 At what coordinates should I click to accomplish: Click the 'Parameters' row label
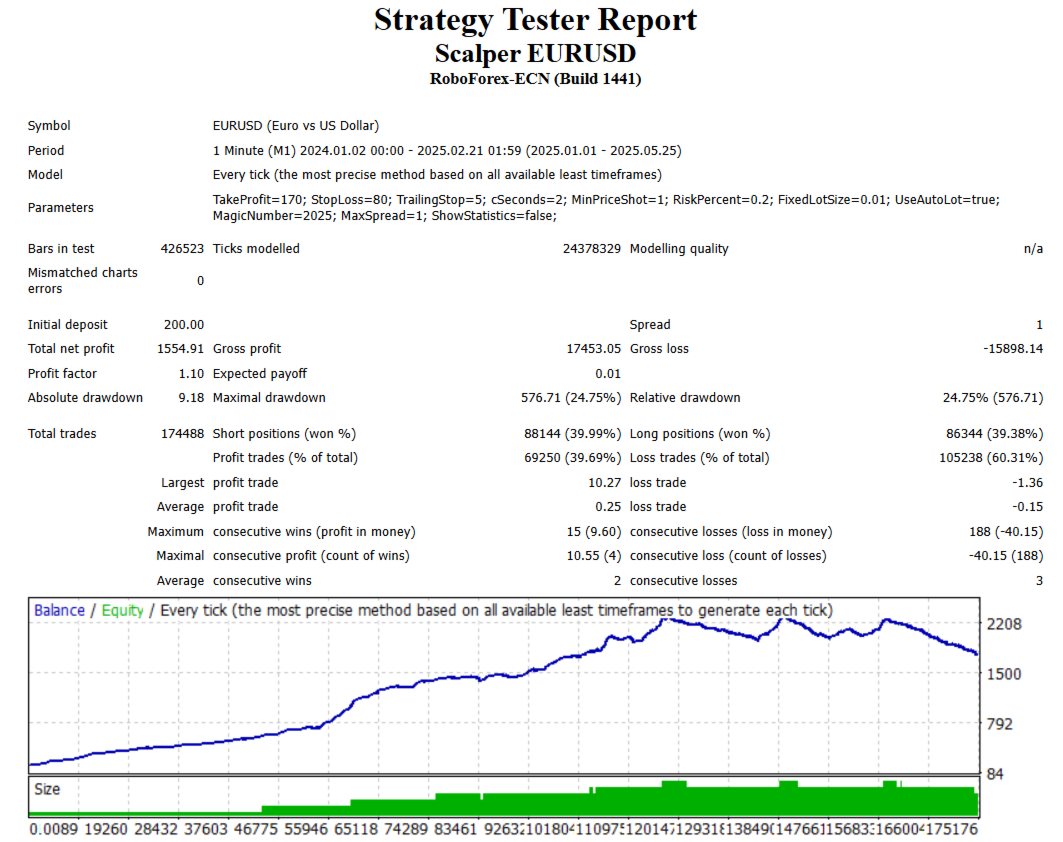(60, 207)
